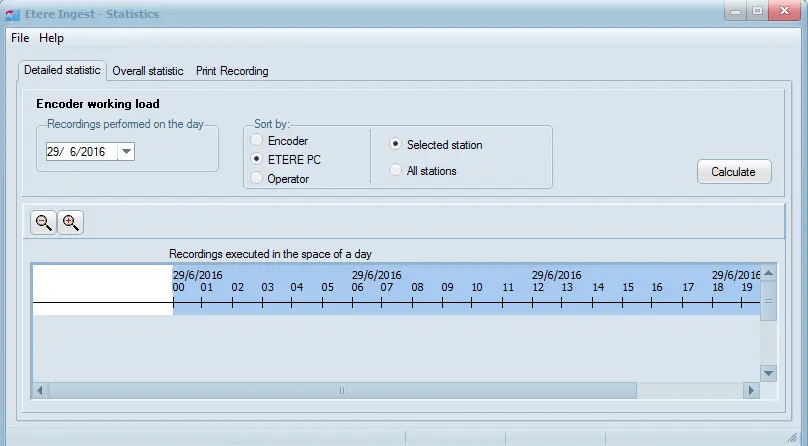Click the timeline scroll left arrow
808x446 pixels.
click(x=40, y=390)
